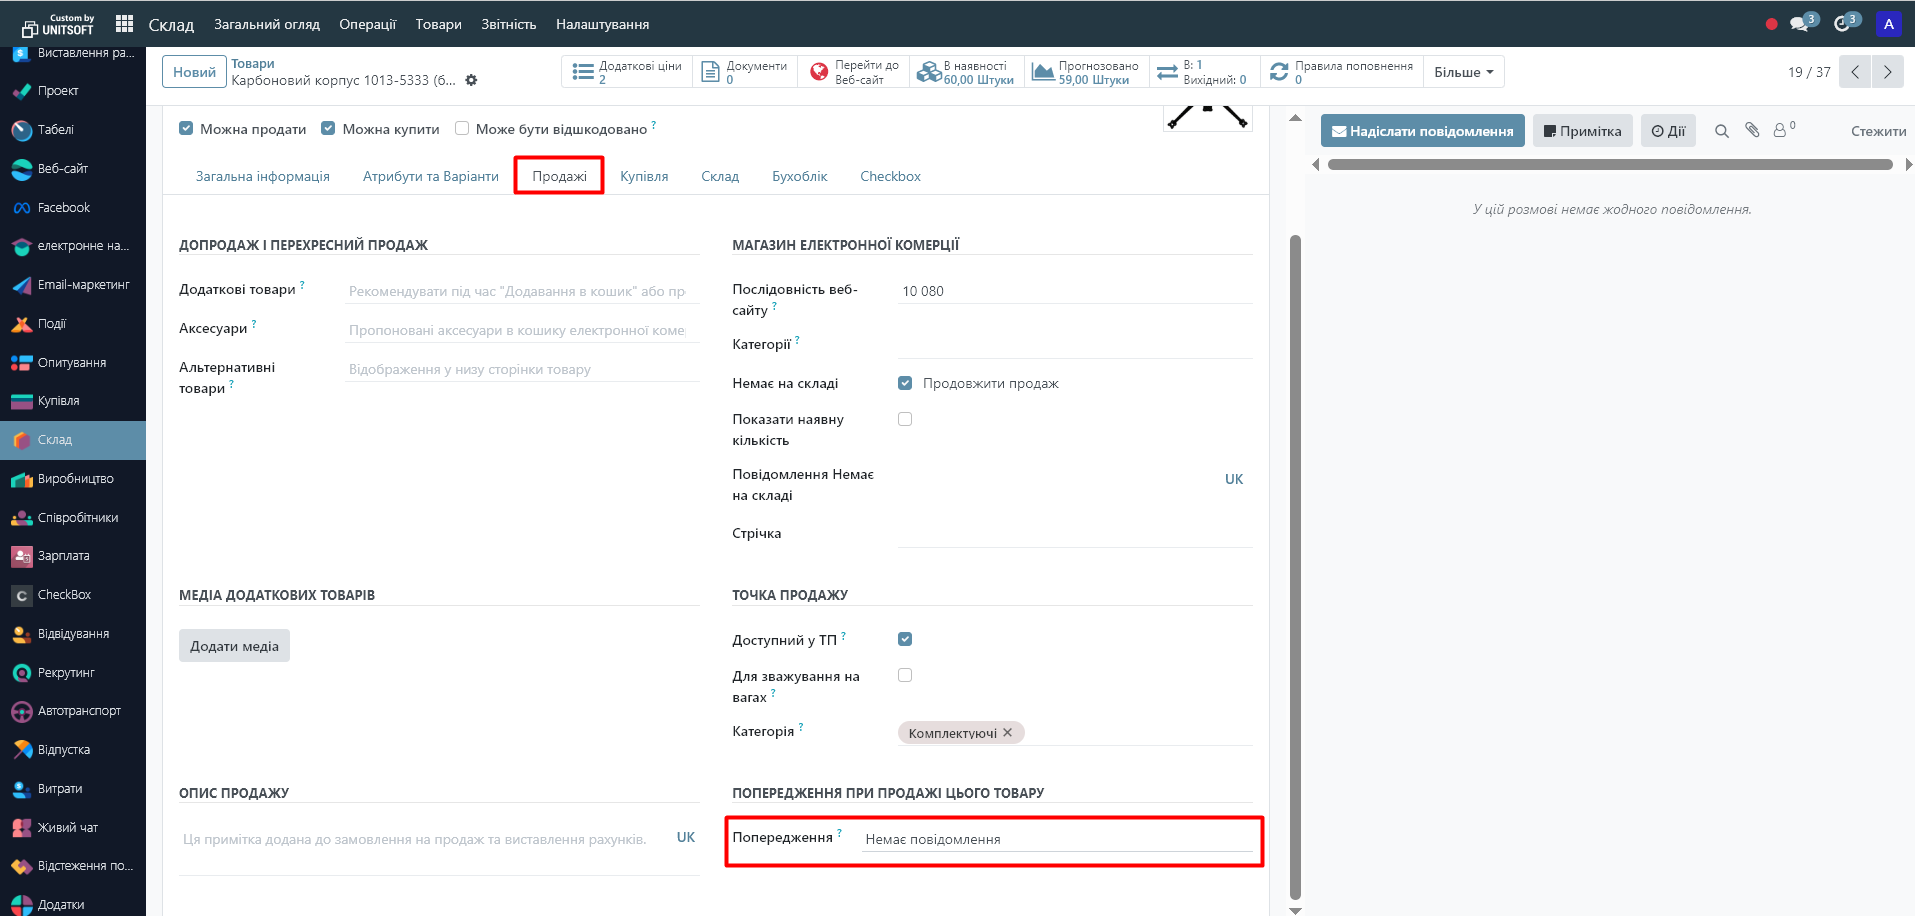The image size is (1915, 916).
Task: Expand the 'Більше' dropdown
Action: point(1463,72)
